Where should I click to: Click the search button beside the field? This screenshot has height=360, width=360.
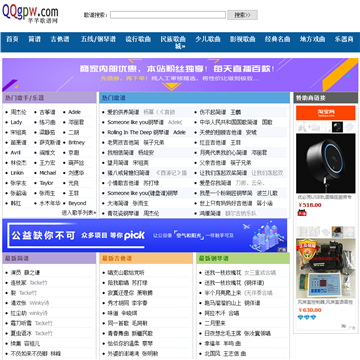(242, 15)
